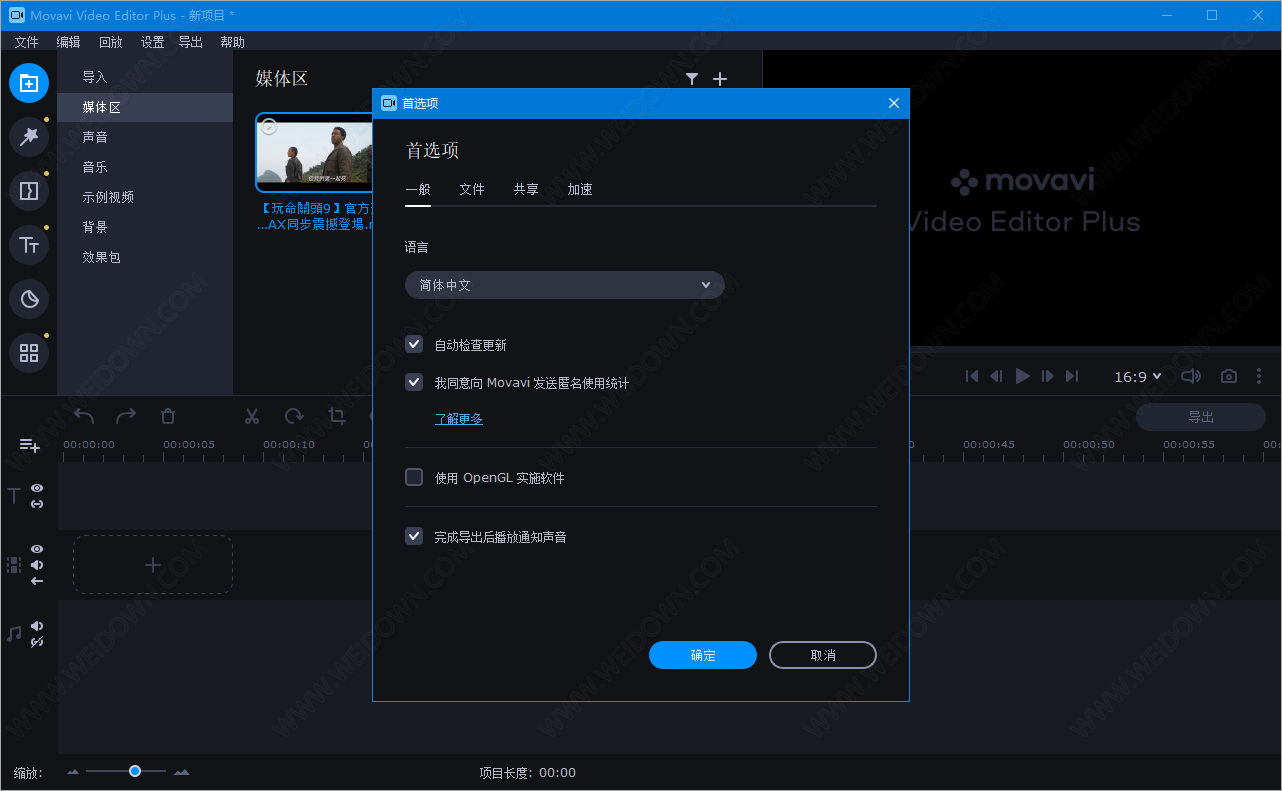1282x791 pixels.
Task: Open the file import tab icon
Action: coord(29,83)
